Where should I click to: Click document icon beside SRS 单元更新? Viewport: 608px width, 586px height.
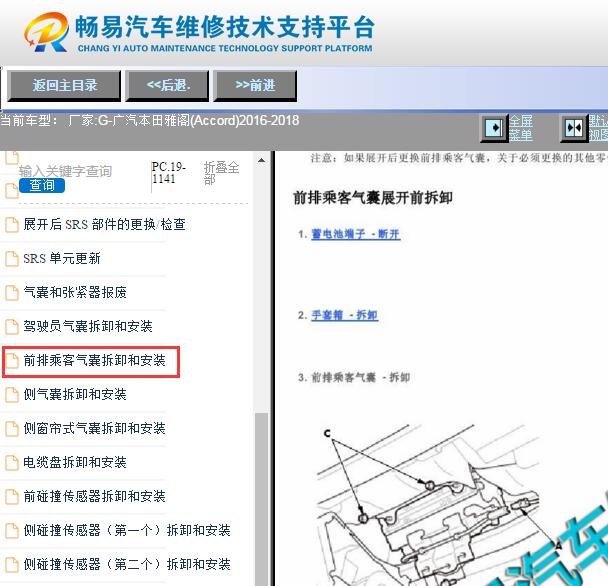12,259
